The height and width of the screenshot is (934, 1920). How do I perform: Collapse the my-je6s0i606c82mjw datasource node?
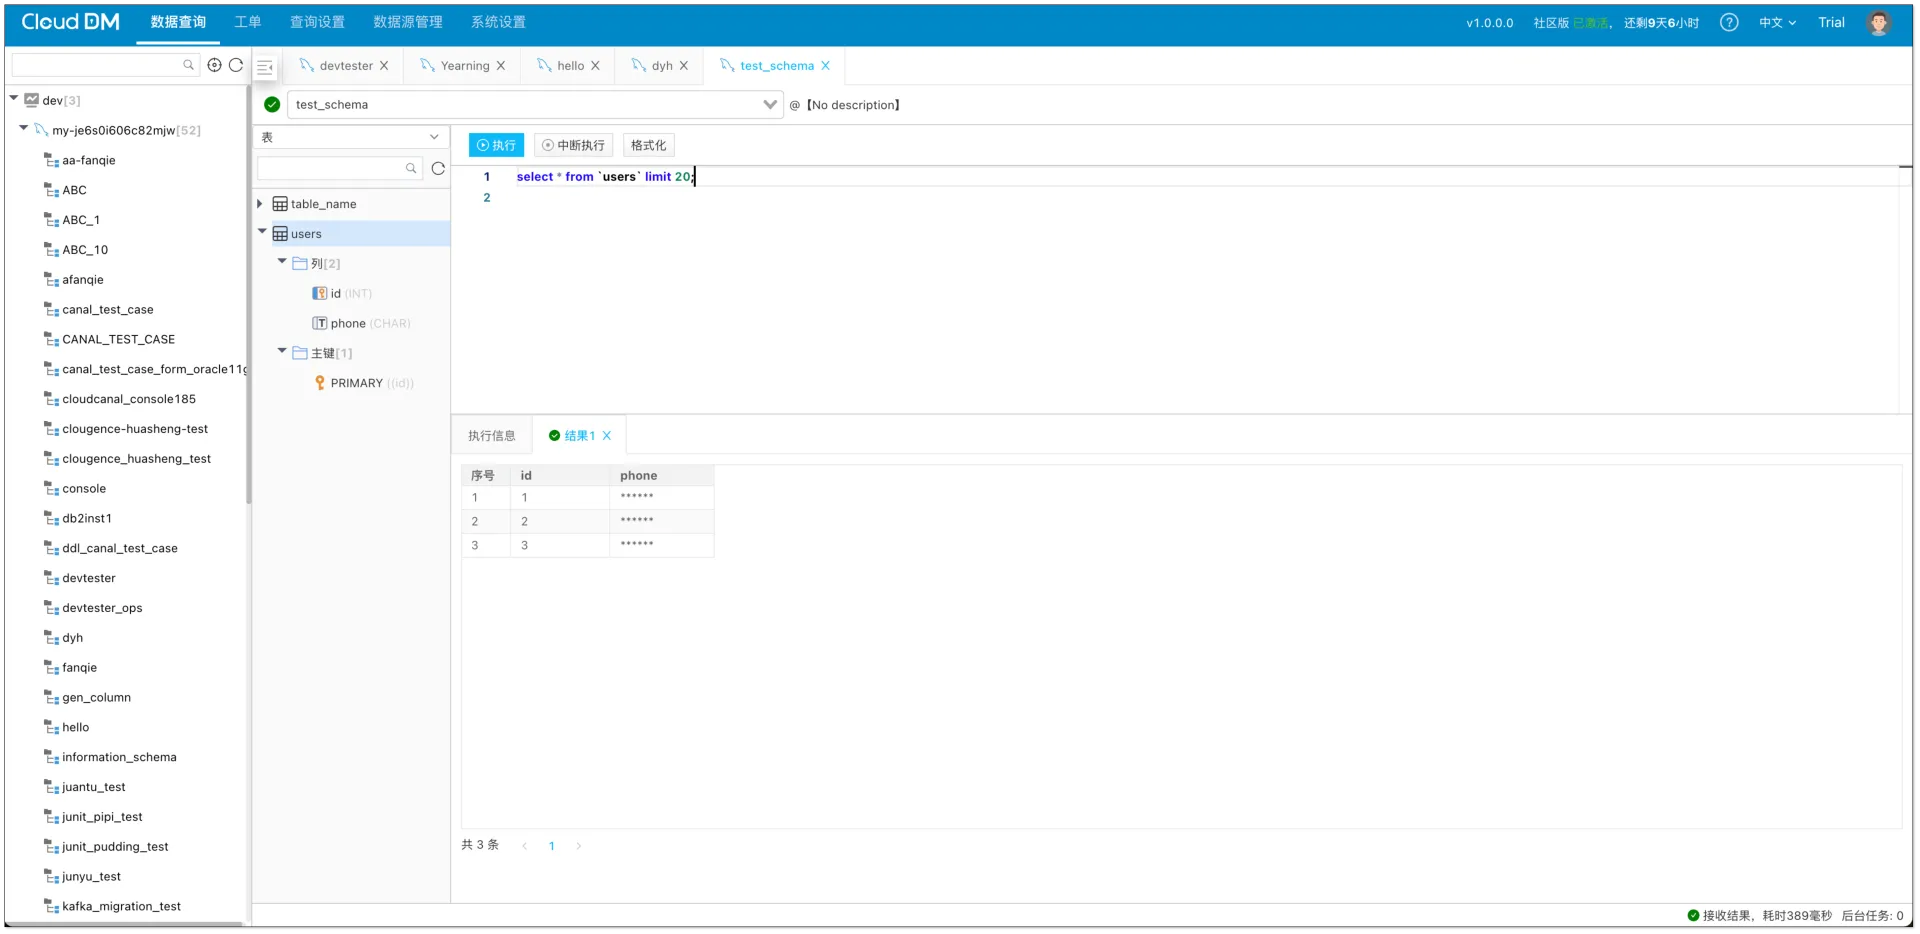coord(24,129)
